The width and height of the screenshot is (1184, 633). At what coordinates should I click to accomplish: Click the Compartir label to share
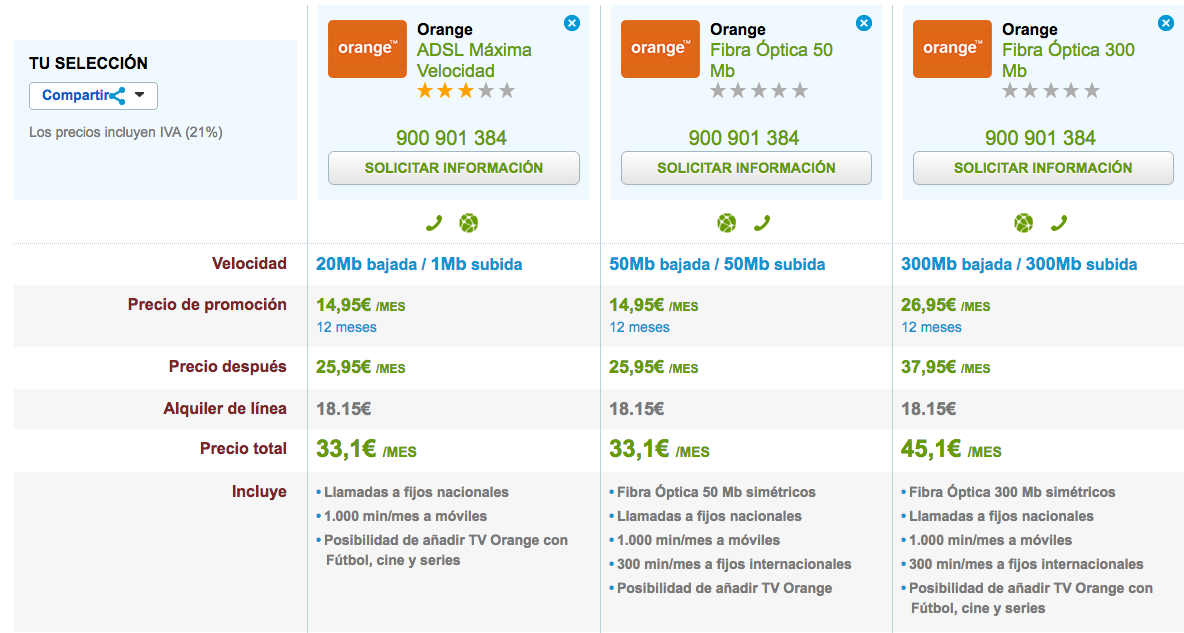(x=76, y=95)
